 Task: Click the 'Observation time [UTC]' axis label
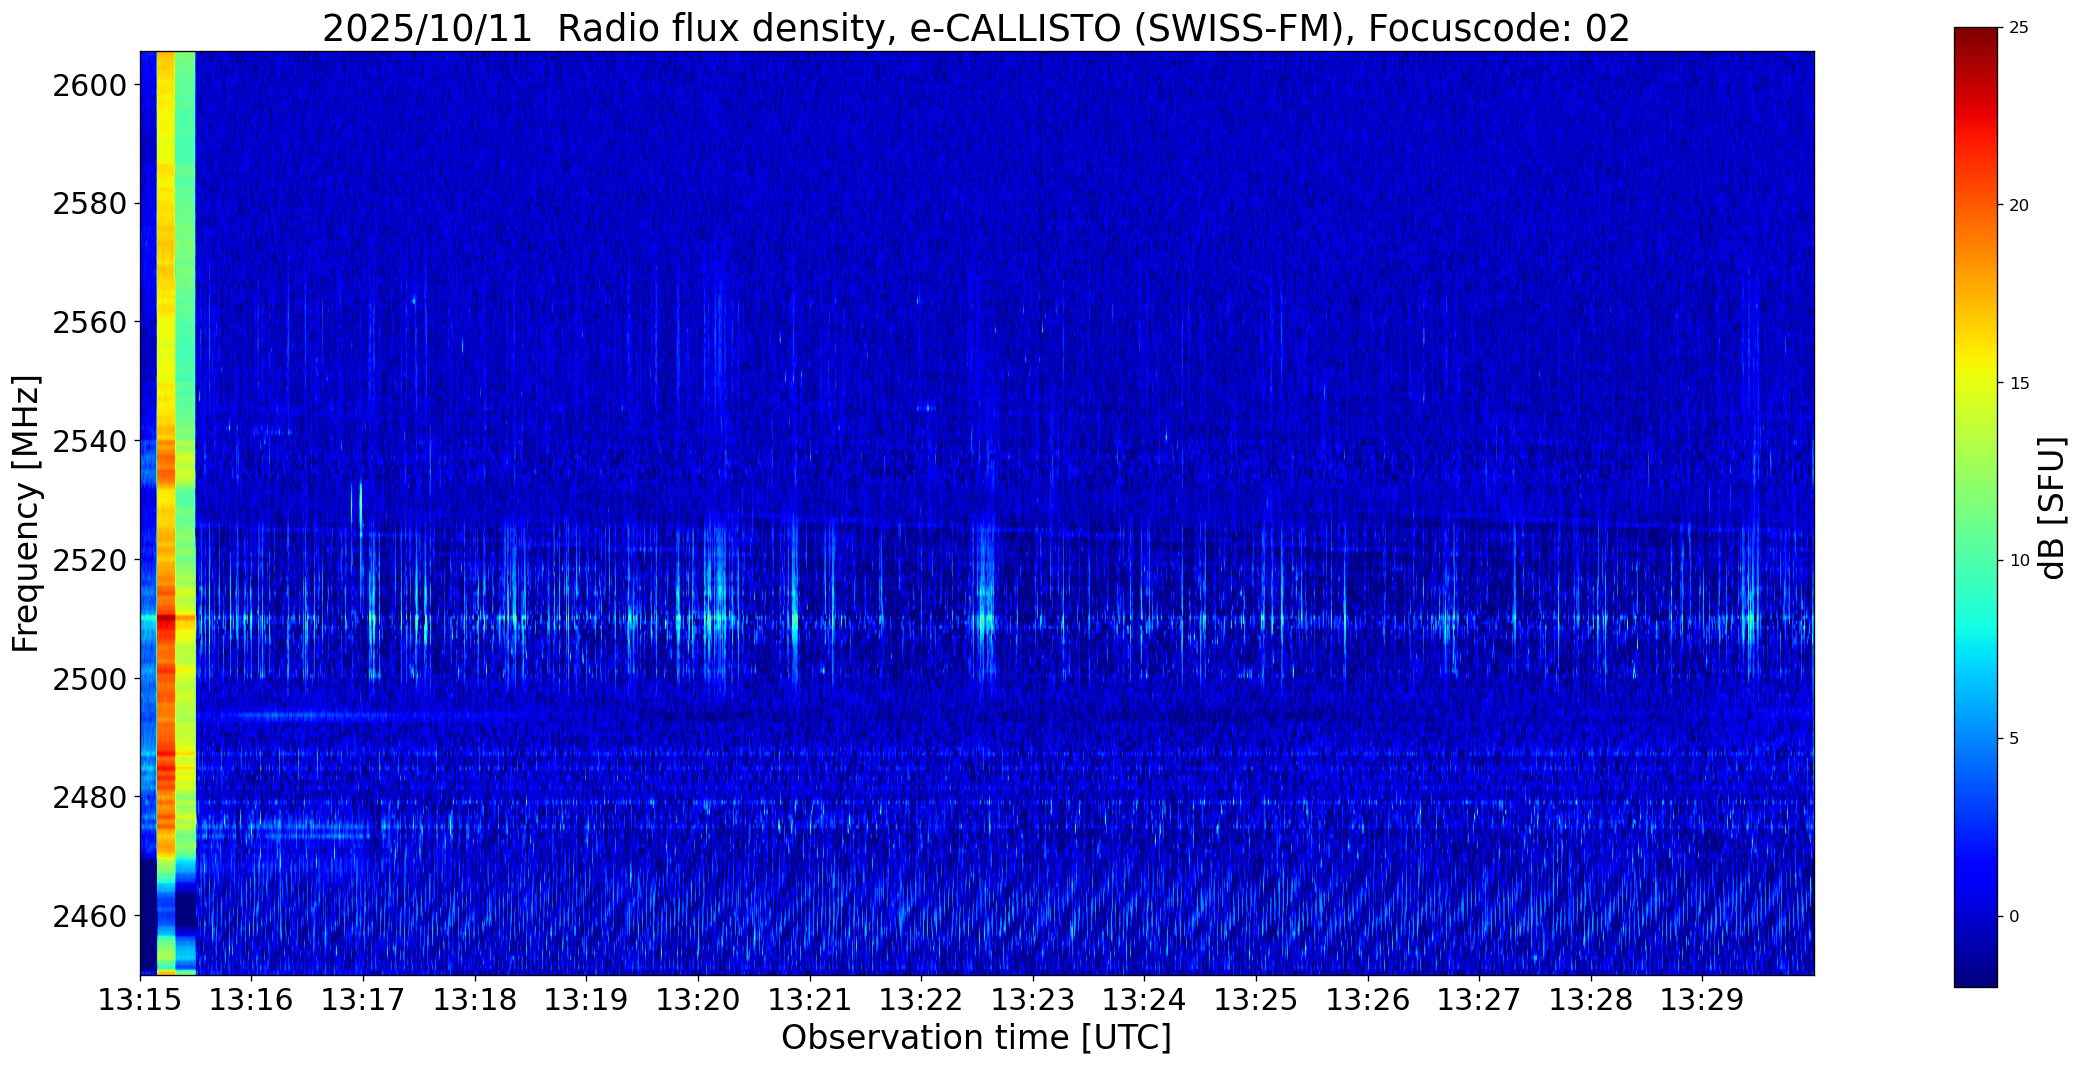coord(976,1038)
